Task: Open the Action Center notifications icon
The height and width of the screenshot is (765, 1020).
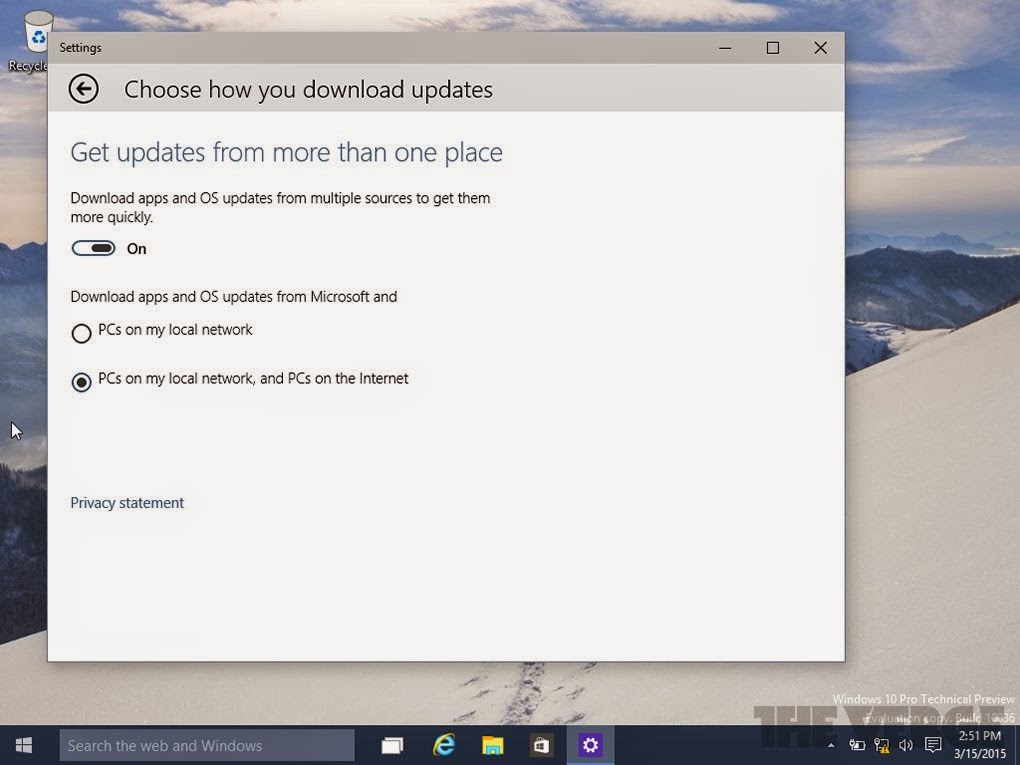Action: (x=932, y=745)
